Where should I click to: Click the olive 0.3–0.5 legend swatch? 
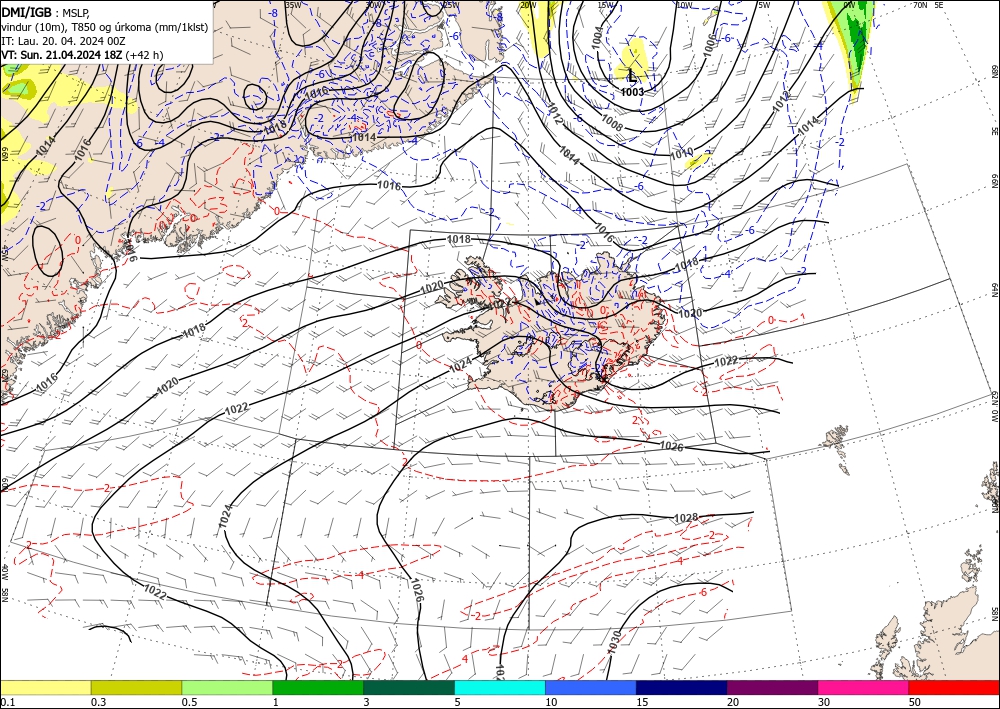click(136, 687)
